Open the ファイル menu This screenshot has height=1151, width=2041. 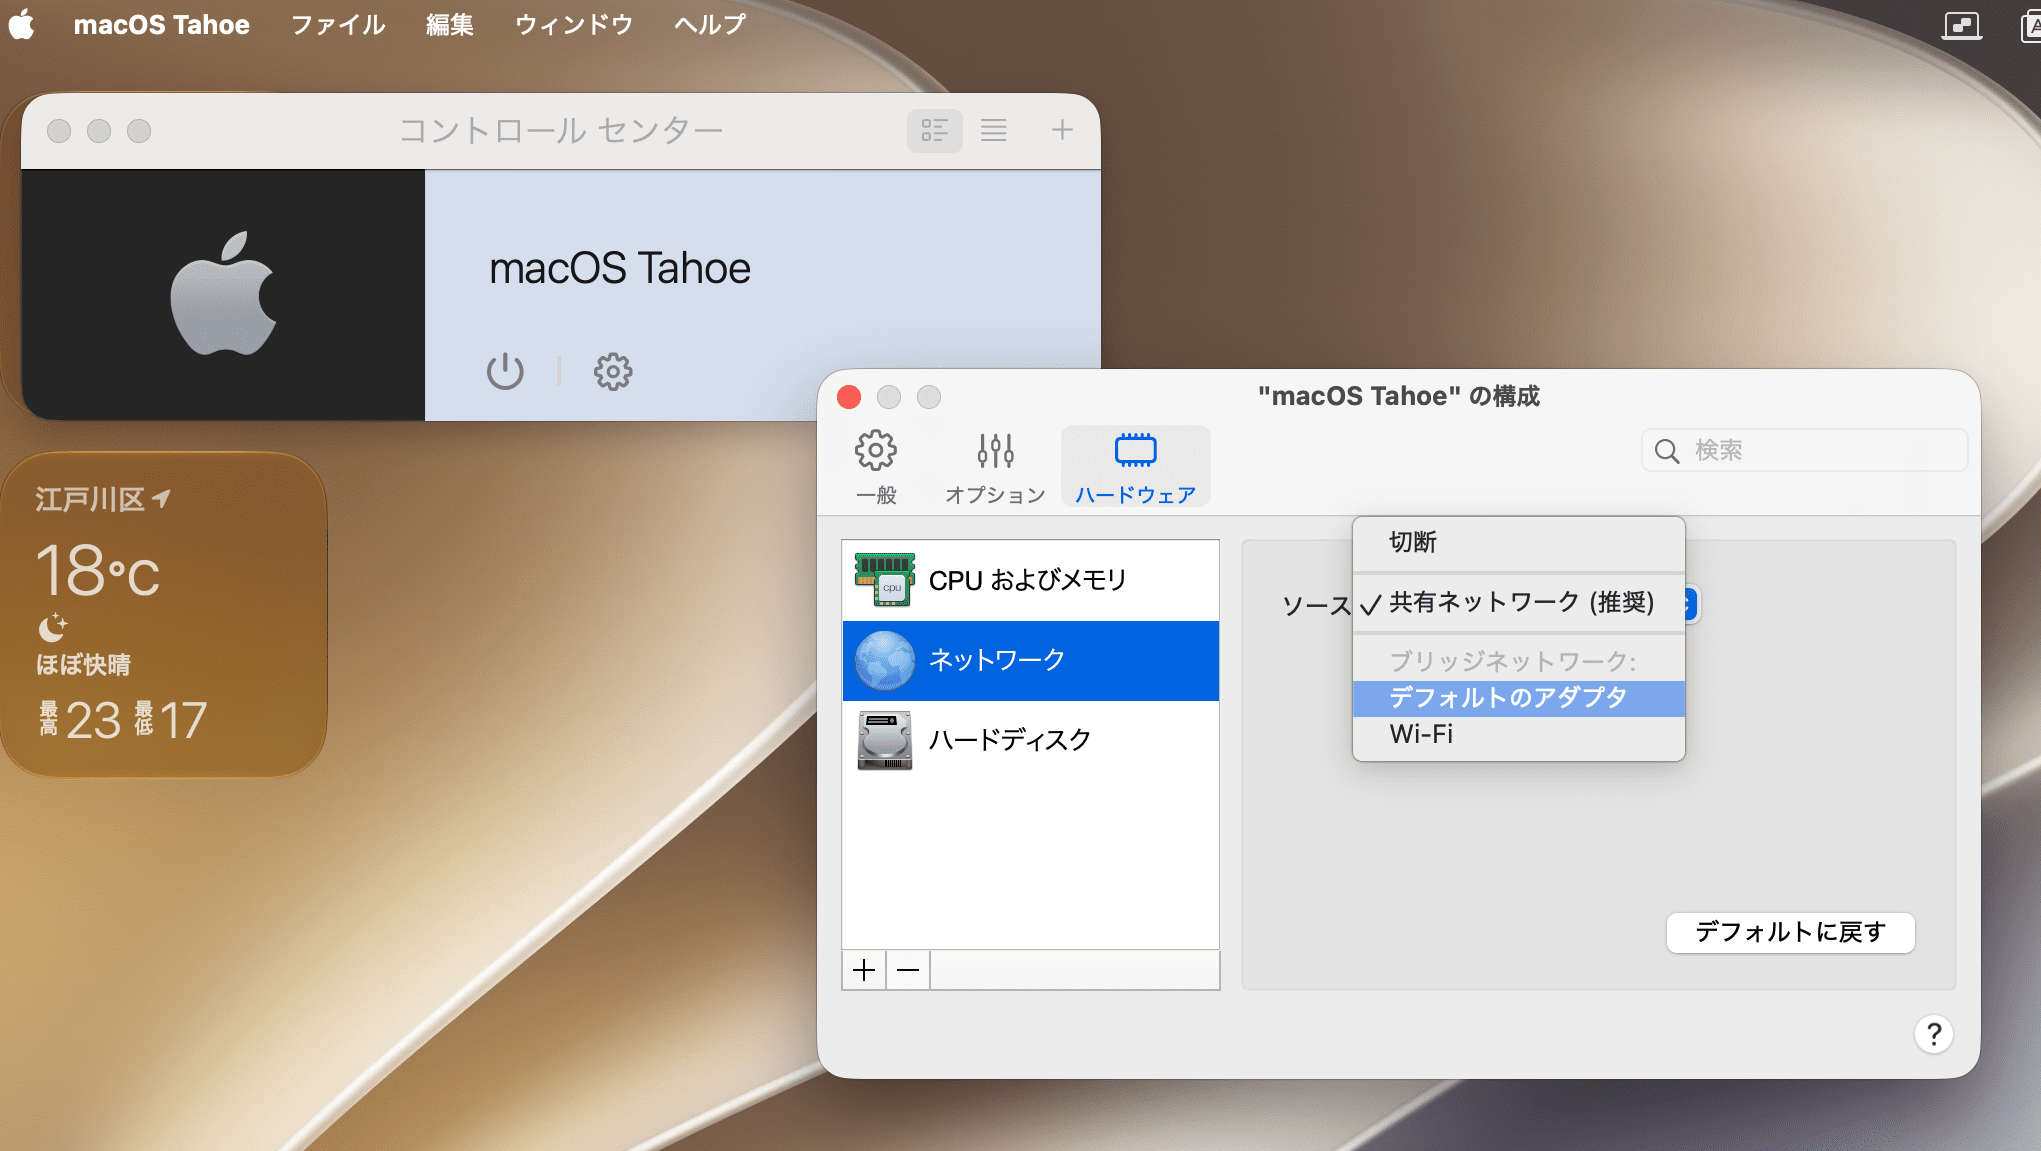(337, 24)
